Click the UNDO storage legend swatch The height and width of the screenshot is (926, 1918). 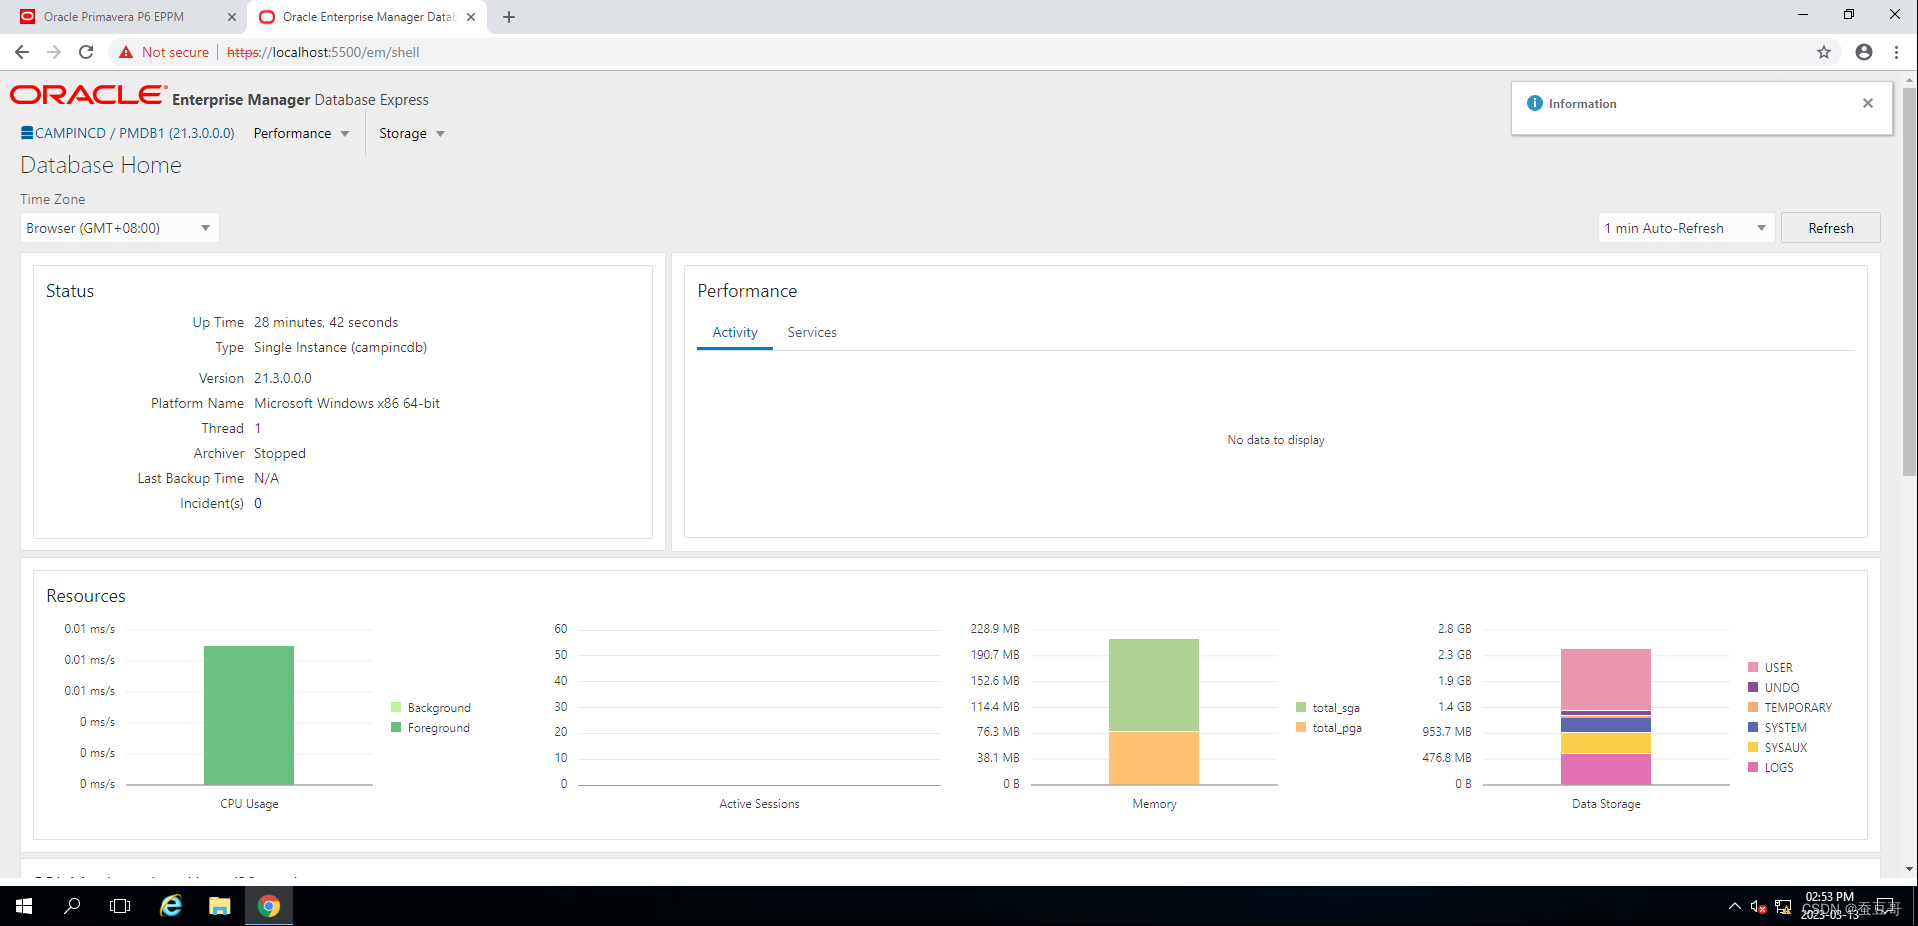click(x=1753, y=687)
